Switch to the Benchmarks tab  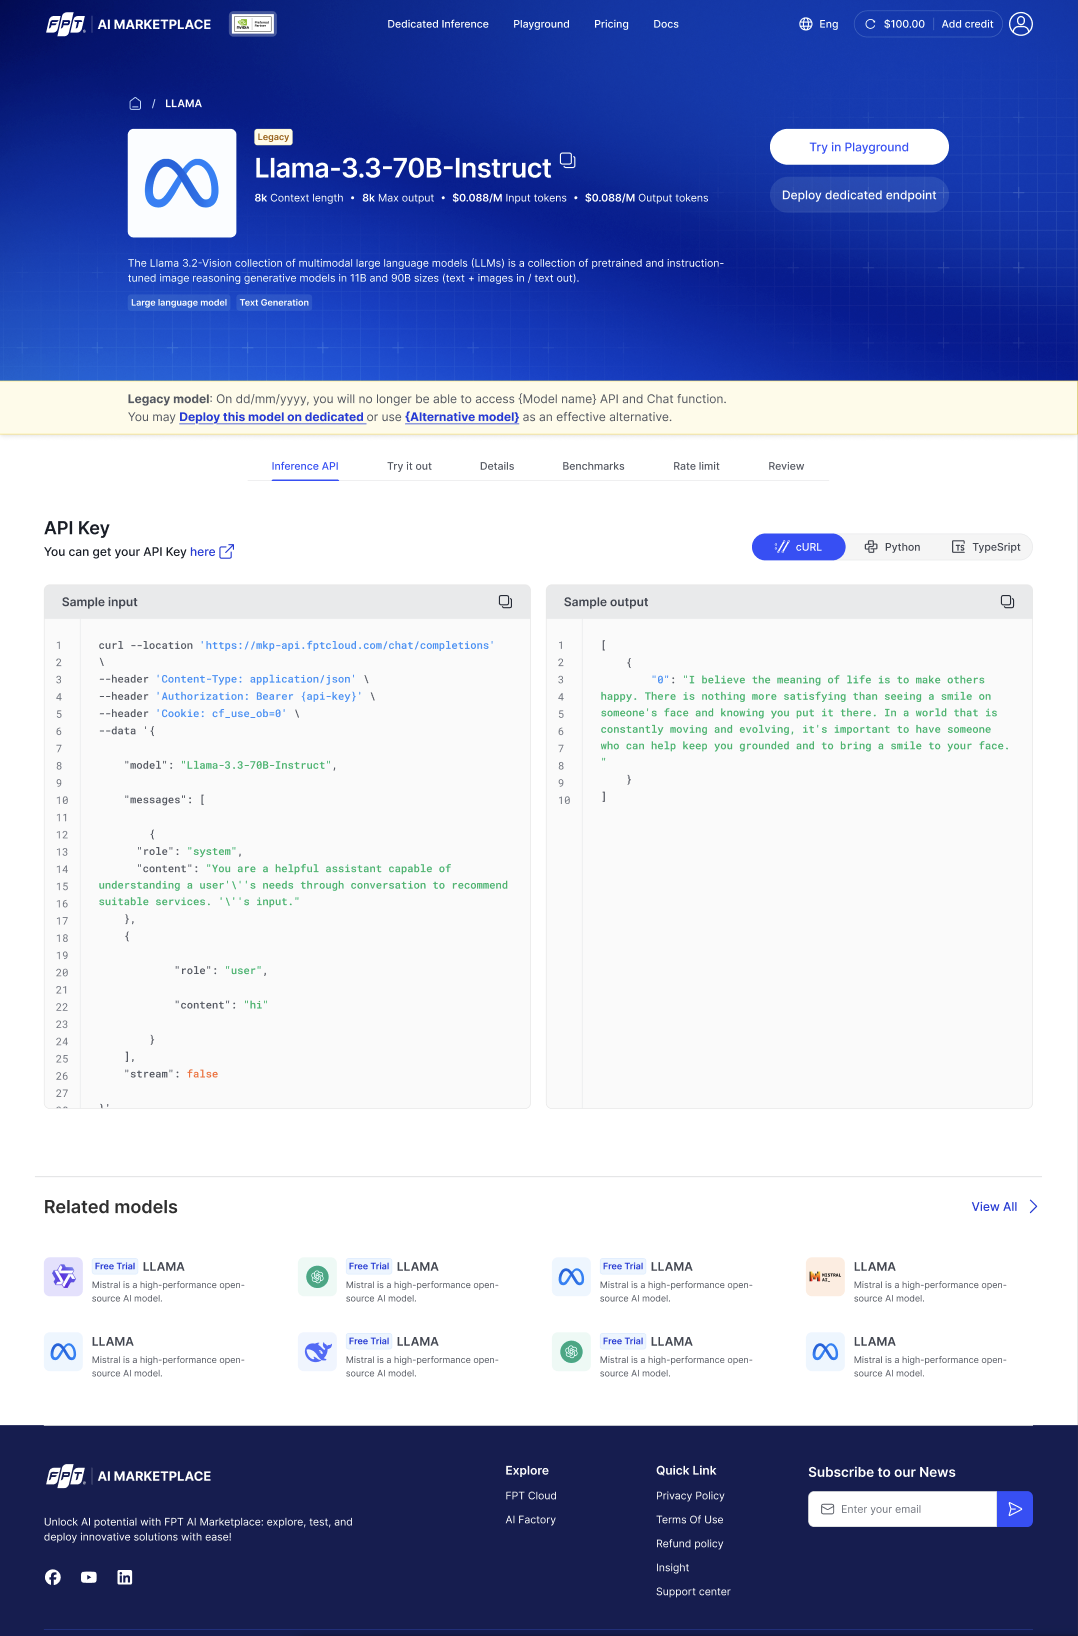pyautogui.click(x=593, y=466)
